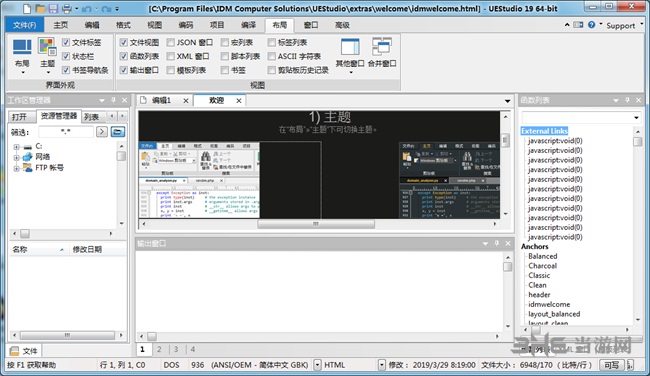Open file with the folder icon in title bar

click(x=40, y=8)
